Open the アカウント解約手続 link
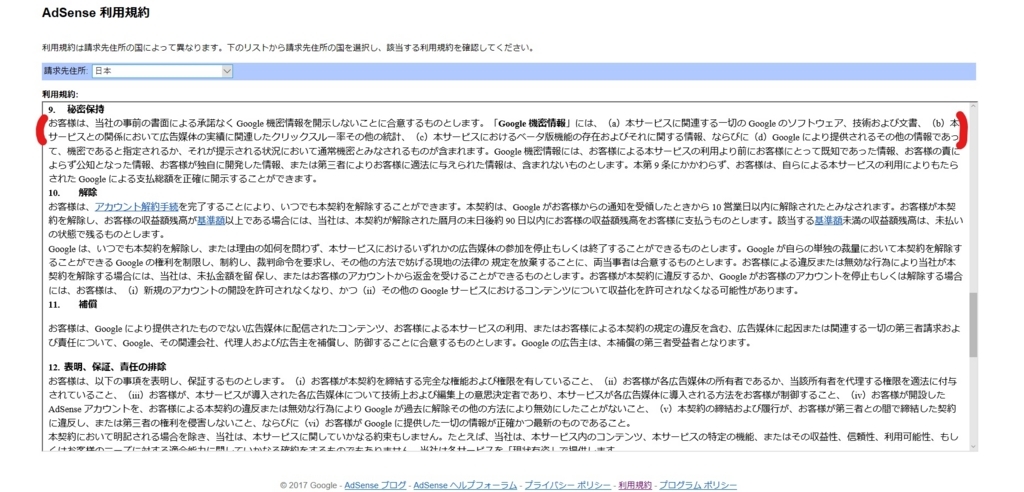Screen dimensions: 1024x492 coord(136,206)
